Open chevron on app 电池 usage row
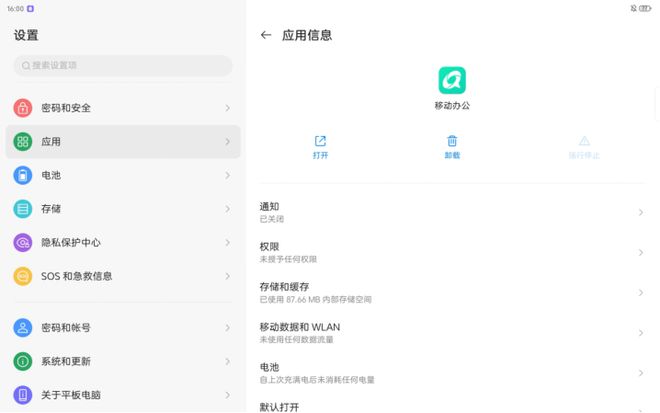This screenshot has height=413, width=660. [641, 373]
